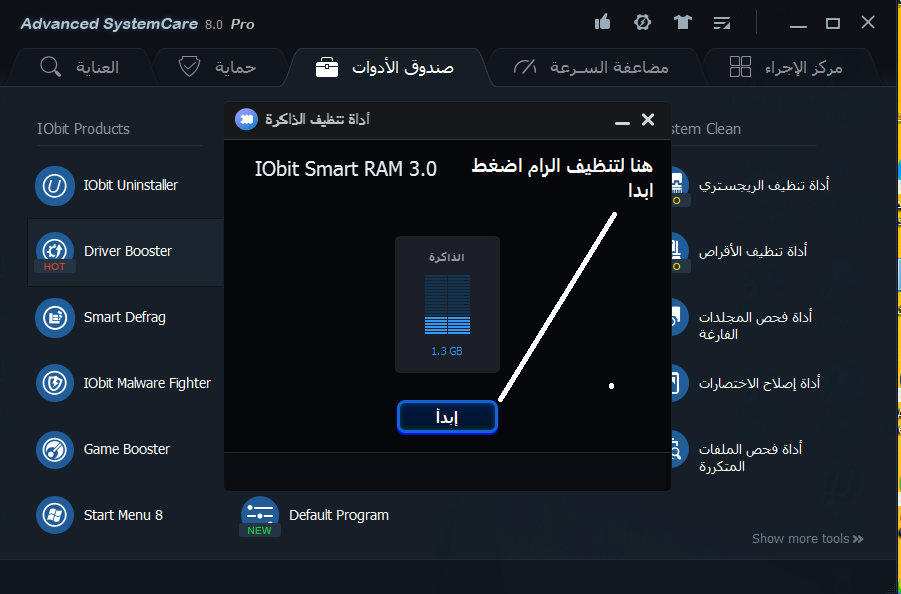This screenshot has height=594, width=901.
Task: Click the speedometer icon on مضاعفة السرعة tab
Action: coord(525,67)
